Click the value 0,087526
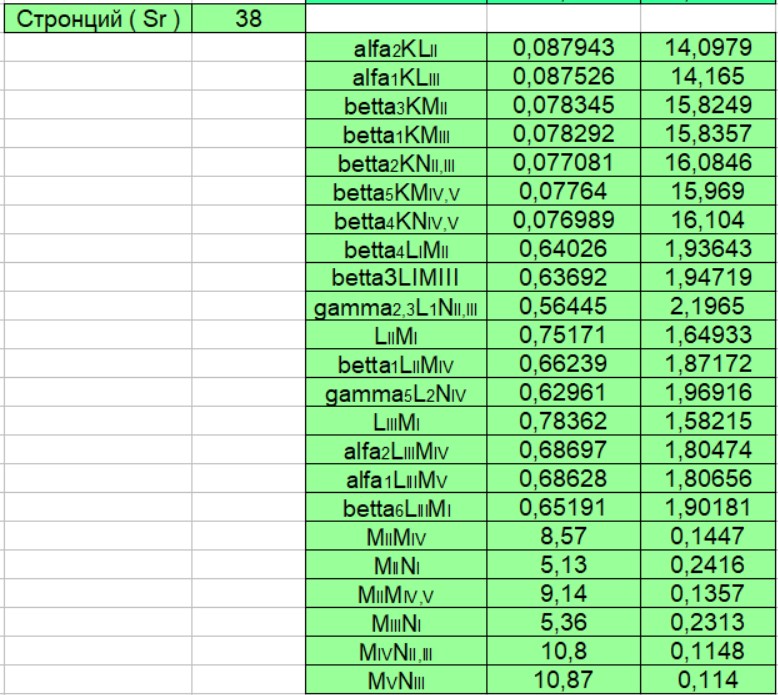Screen dimensions: 778x695 [563, 76]
